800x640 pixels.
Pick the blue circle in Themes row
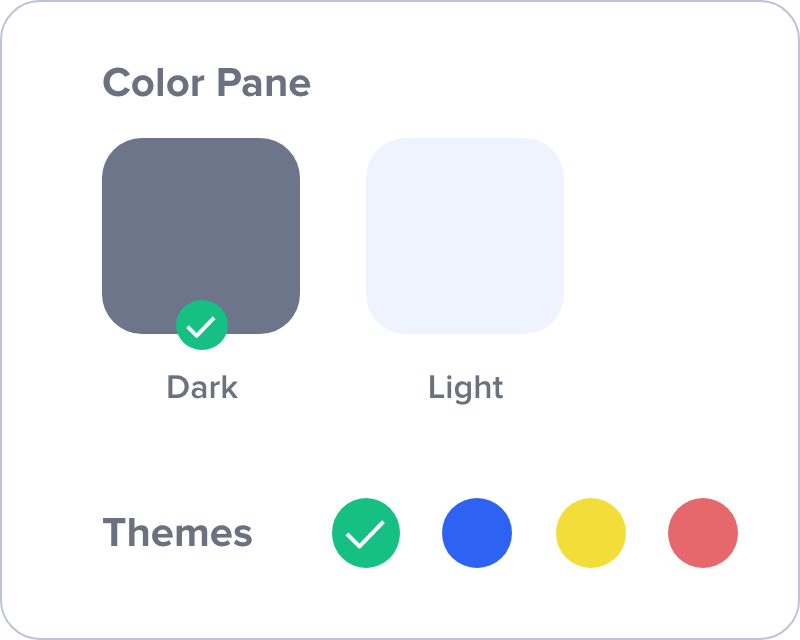pos(477,533)
